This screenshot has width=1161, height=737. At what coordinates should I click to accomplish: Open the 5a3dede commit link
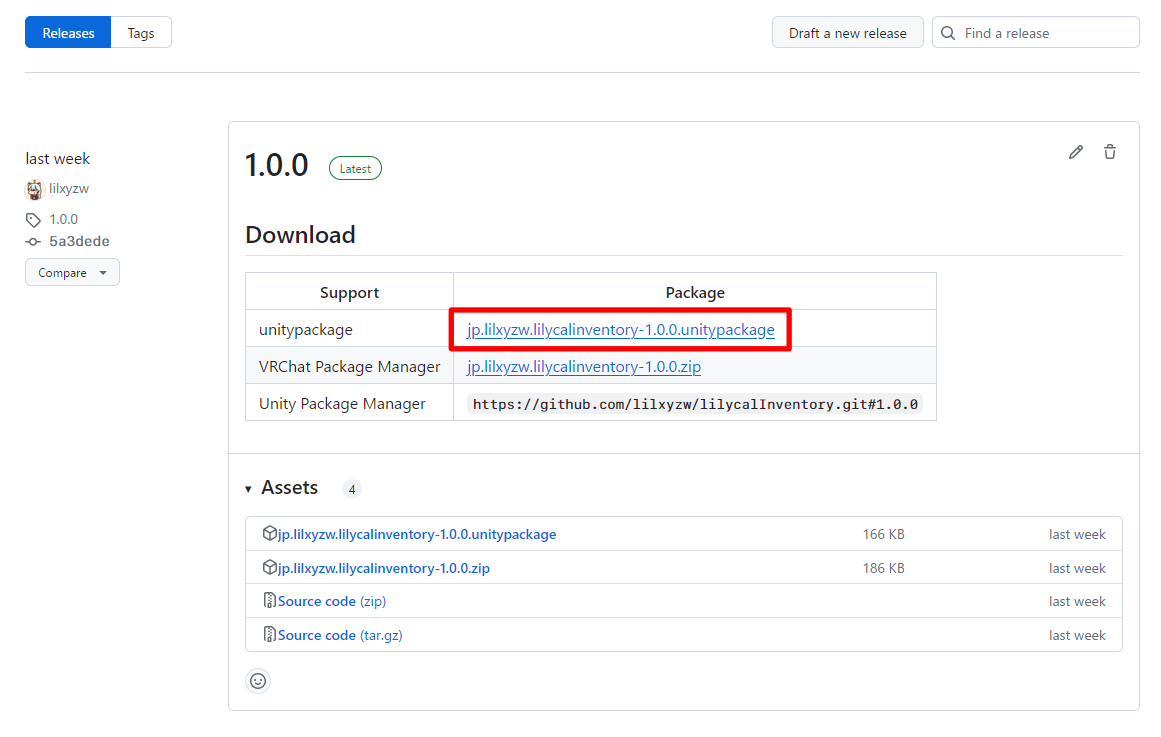79,242
